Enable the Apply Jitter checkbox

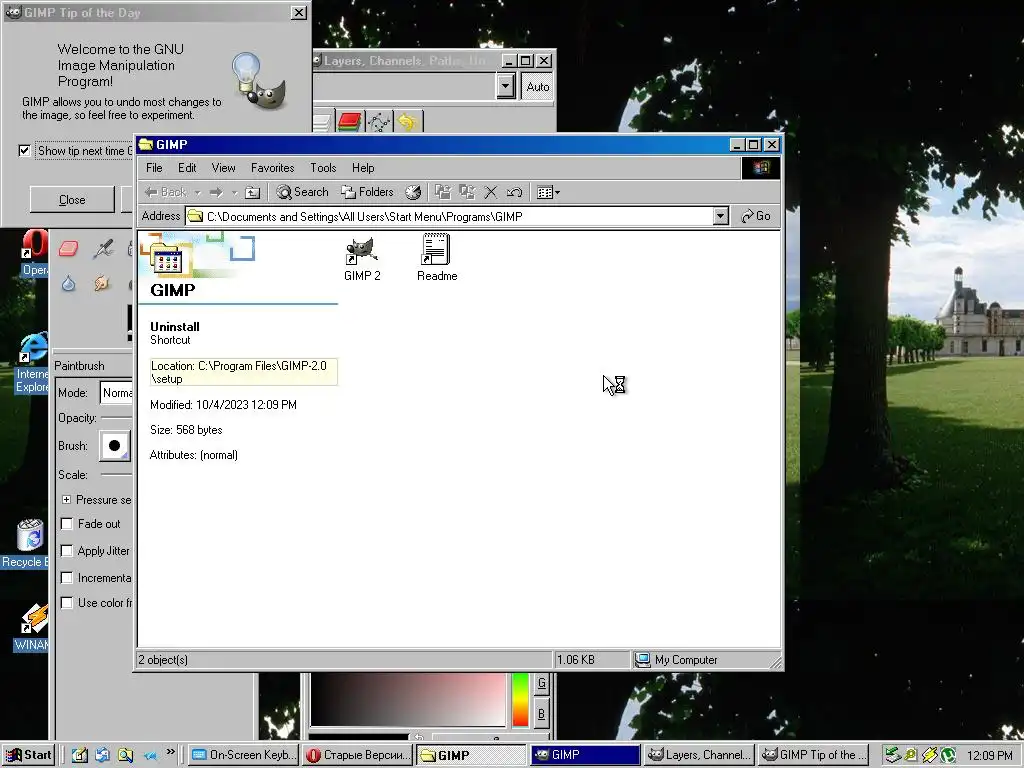67,551
